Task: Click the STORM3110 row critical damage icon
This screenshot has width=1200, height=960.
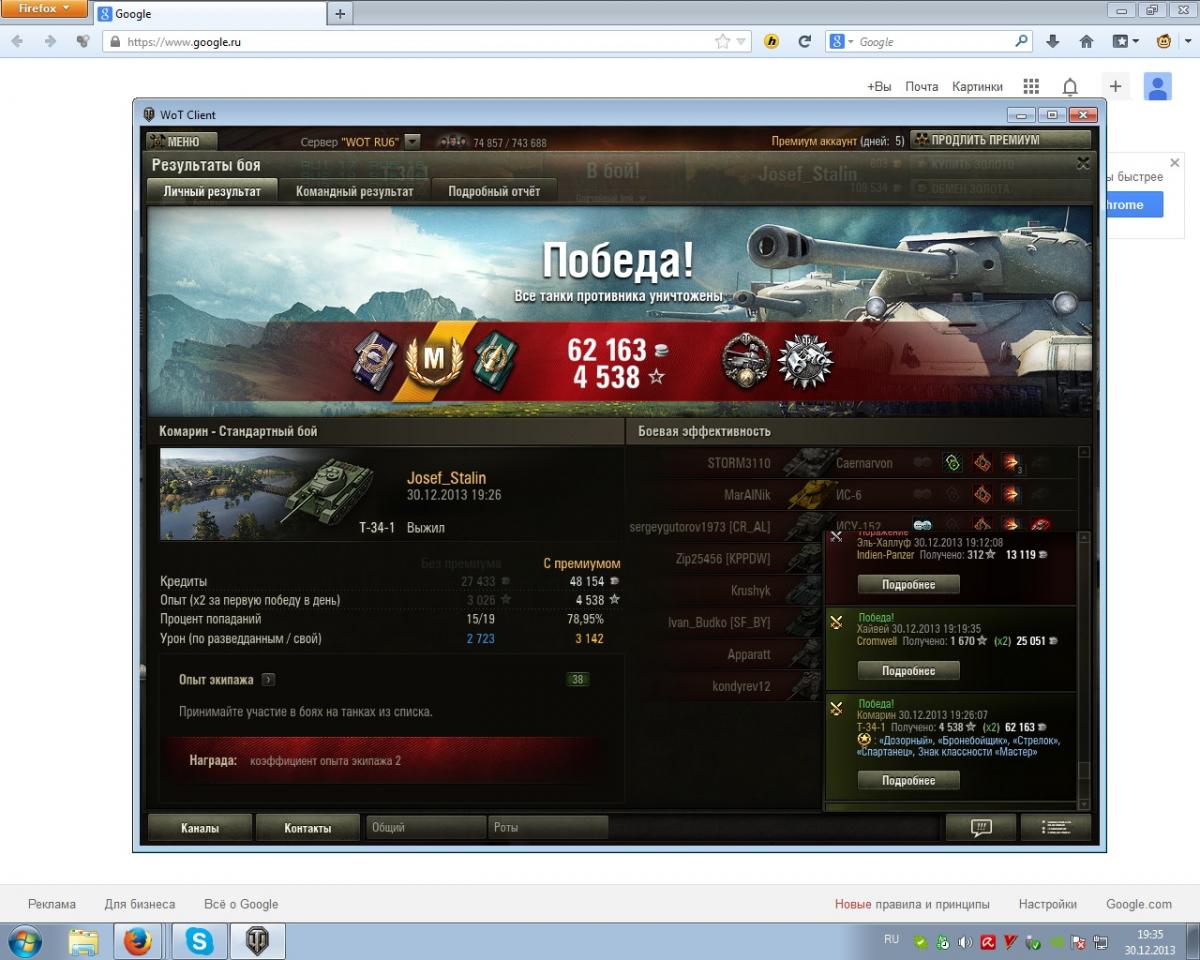Action: pyautogui.click(x=983, y=463)
